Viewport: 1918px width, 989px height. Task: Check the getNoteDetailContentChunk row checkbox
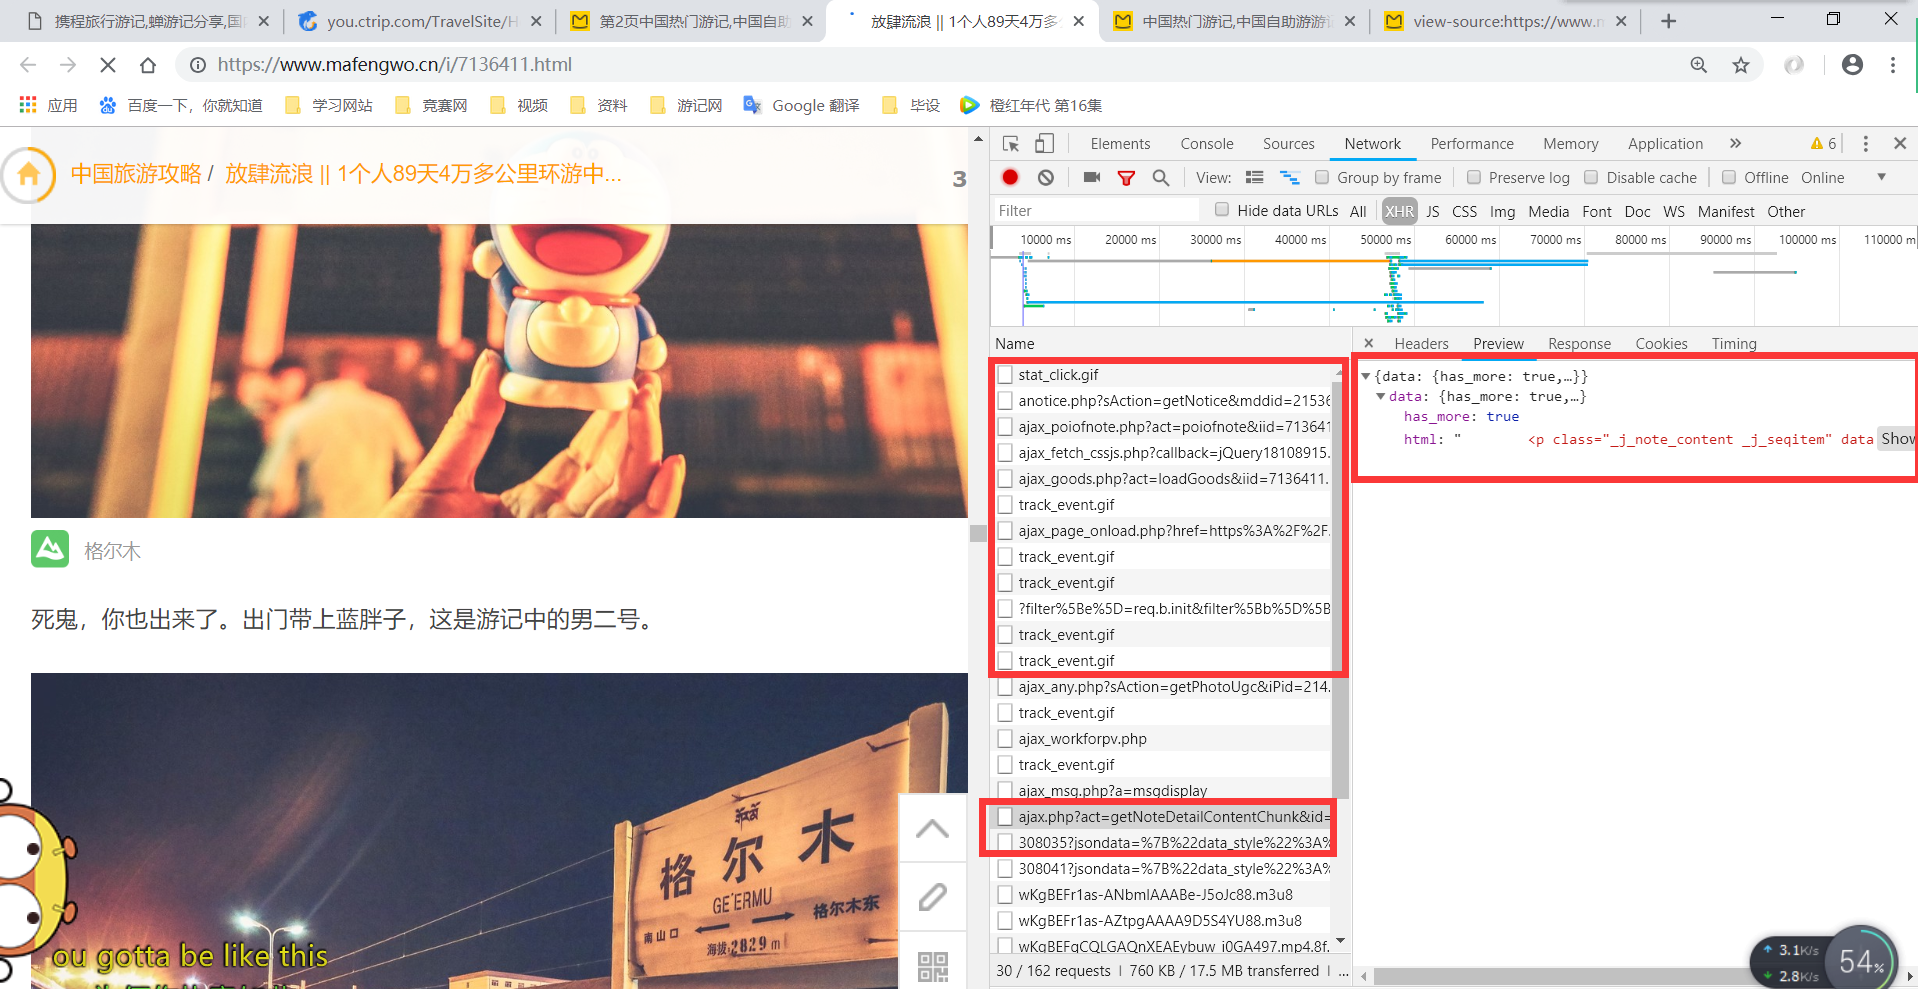[1005, 817]
